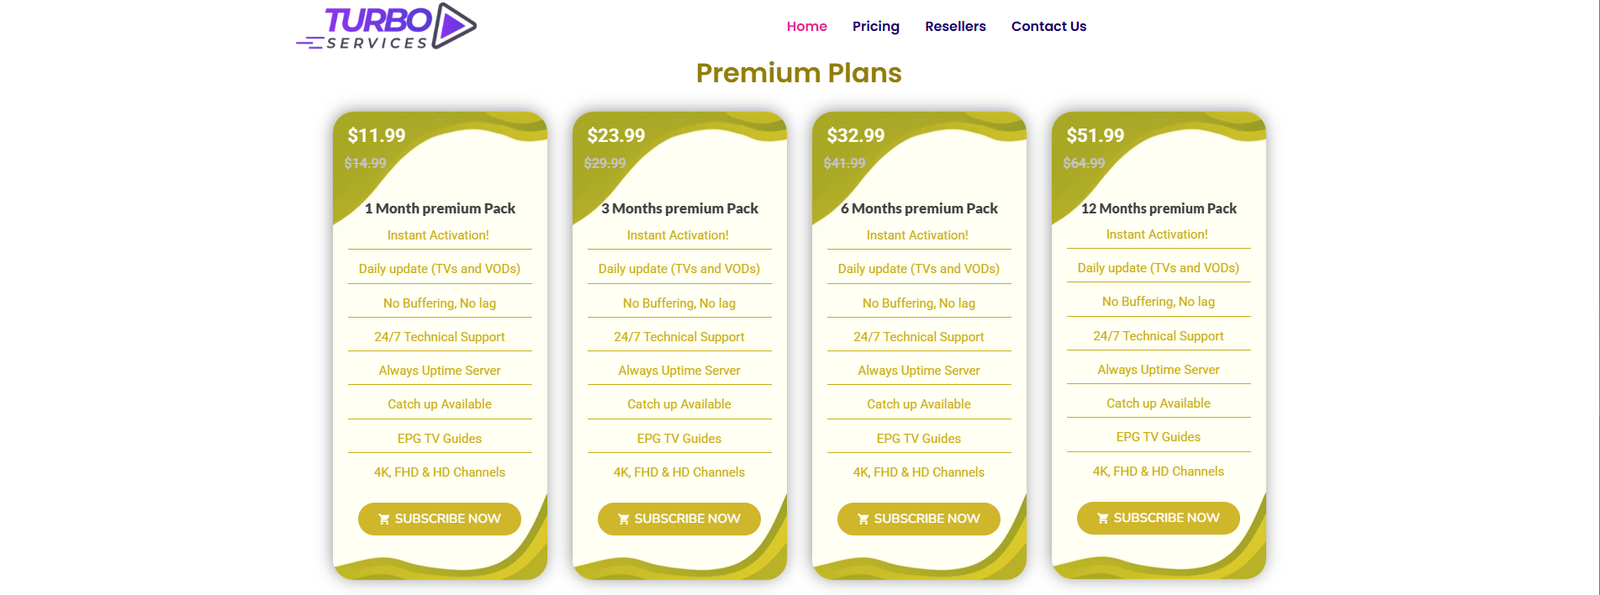Click the cart icon in 3 Months Subscribe button
Screen dimensions: 1600x595
click(x=623, y=518)
